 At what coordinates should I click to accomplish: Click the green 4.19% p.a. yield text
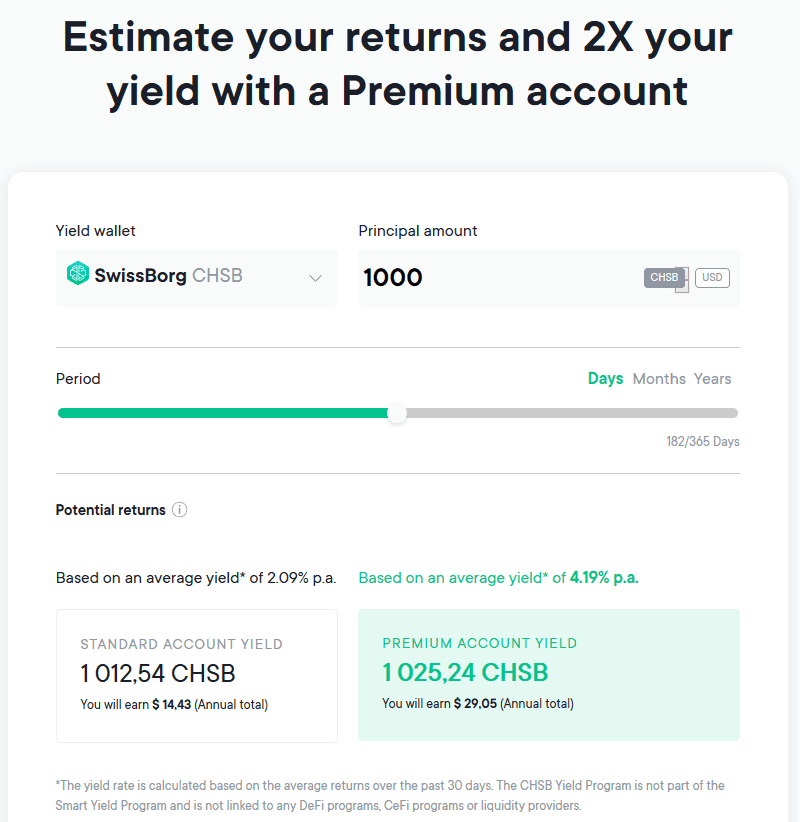[604, 578]
